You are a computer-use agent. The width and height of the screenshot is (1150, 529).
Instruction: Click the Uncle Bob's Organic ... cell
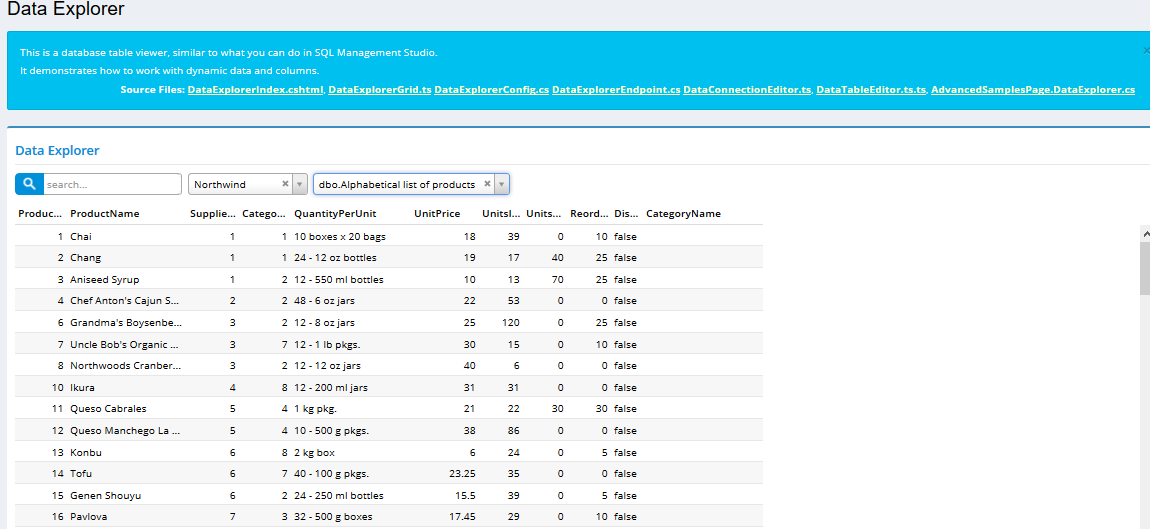(125, 344)
